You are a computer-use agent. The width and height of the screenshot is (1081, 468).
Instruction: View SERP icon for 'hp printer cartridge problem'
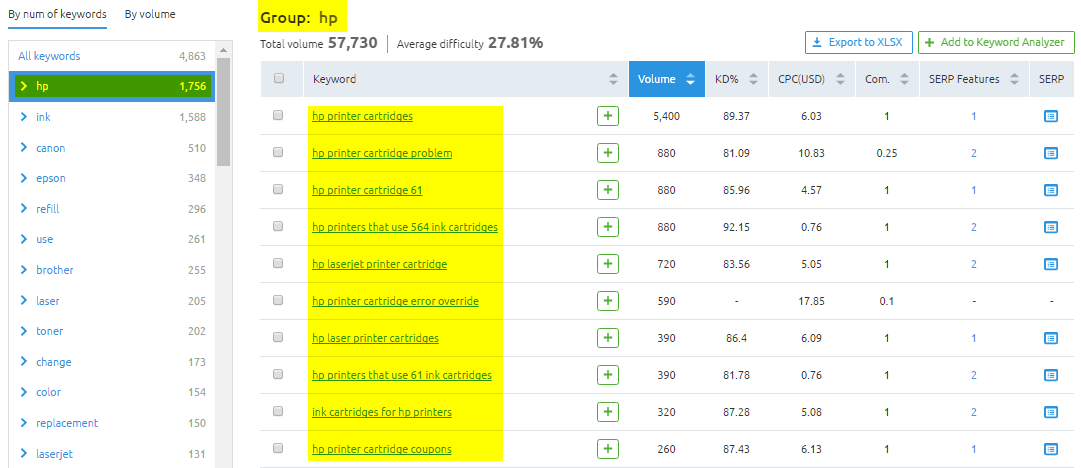coord(1051,153)
